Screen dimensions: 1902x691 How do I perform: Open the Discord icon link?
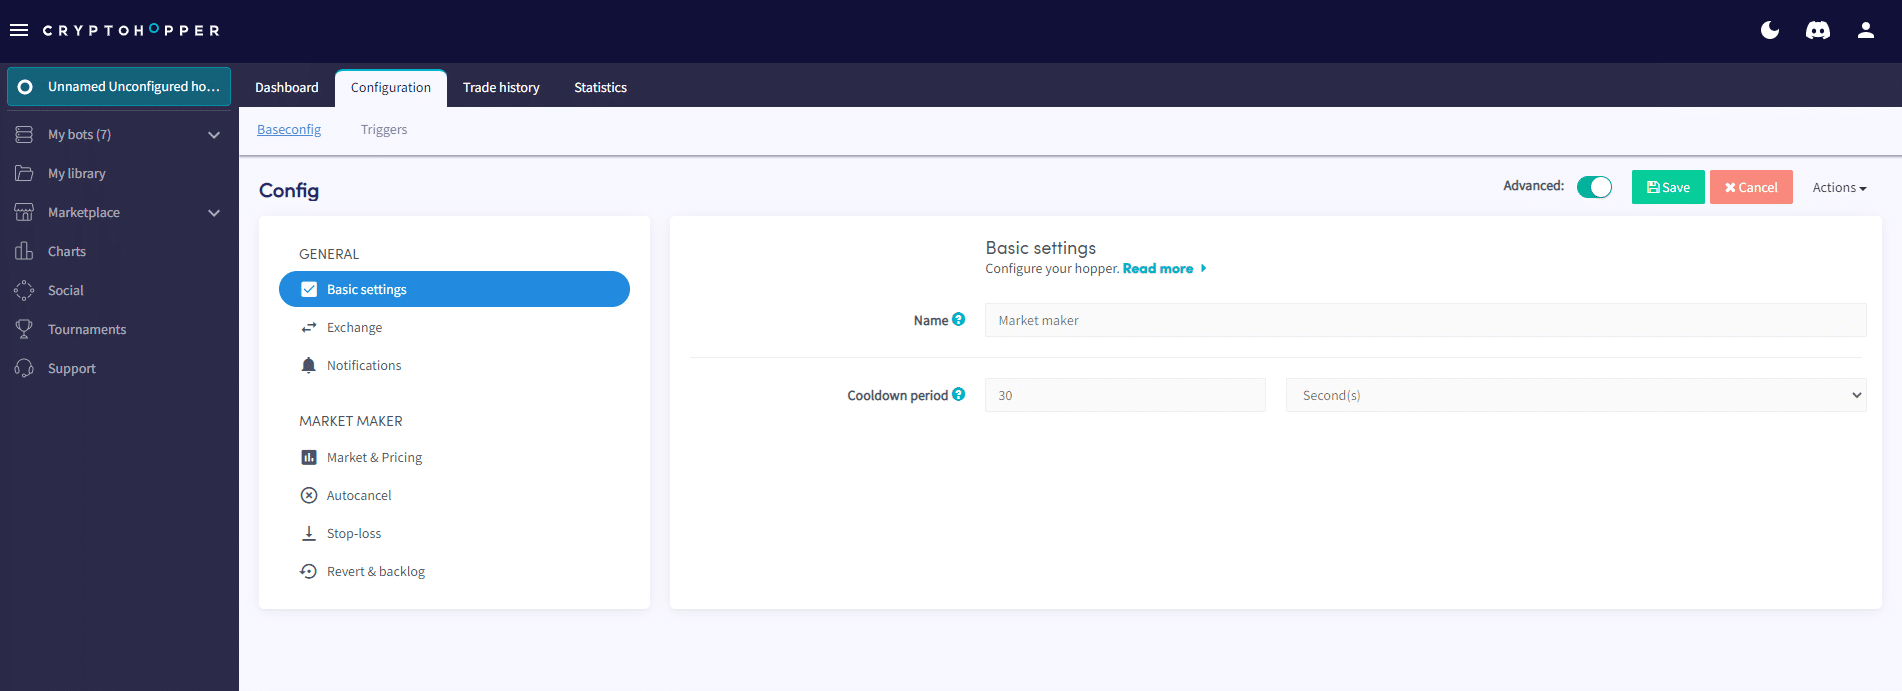pos(1818,30)
